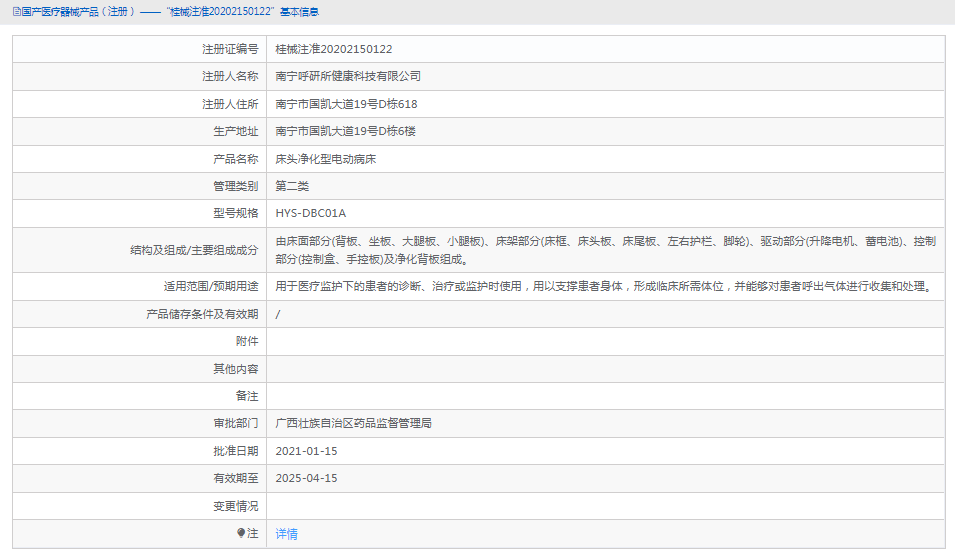The width and height of the screenshot is (955, 556).
Task: Select product name 床头净化型电动病床
Action: [326, 159]
